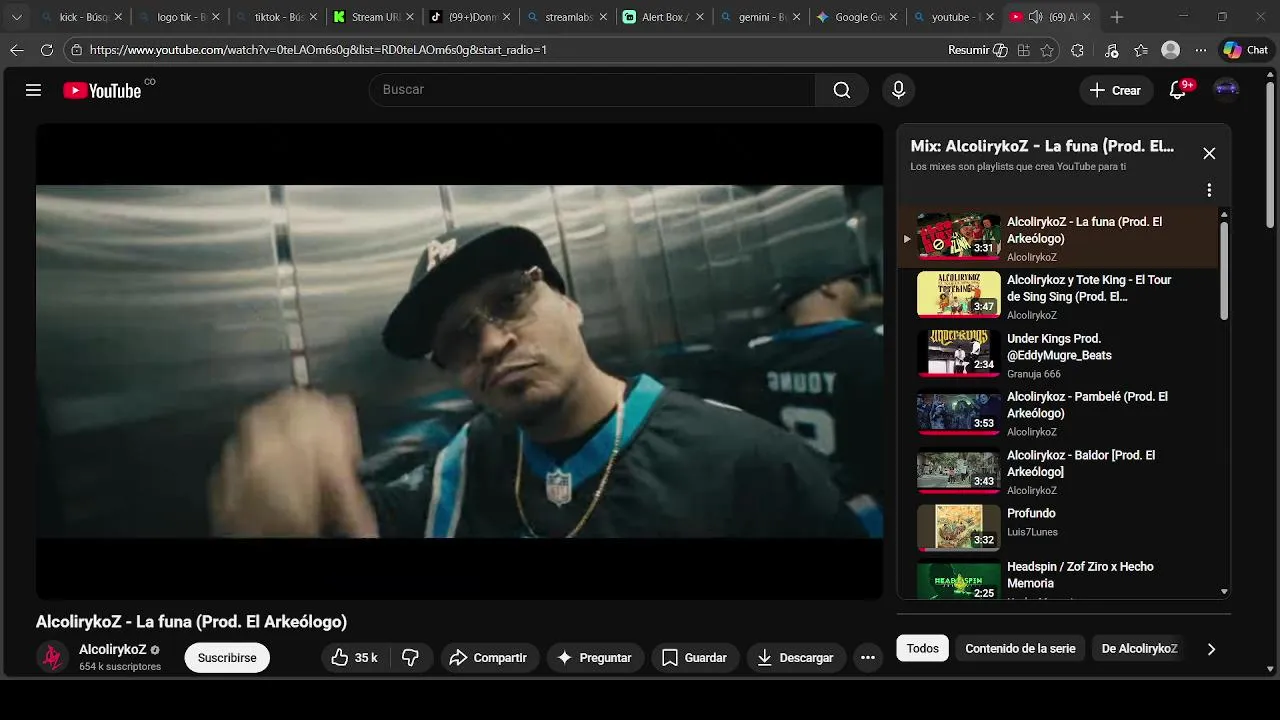
Task: Go to the YouTube home logo
Action: pyautogui.click(x=103, y=90)
